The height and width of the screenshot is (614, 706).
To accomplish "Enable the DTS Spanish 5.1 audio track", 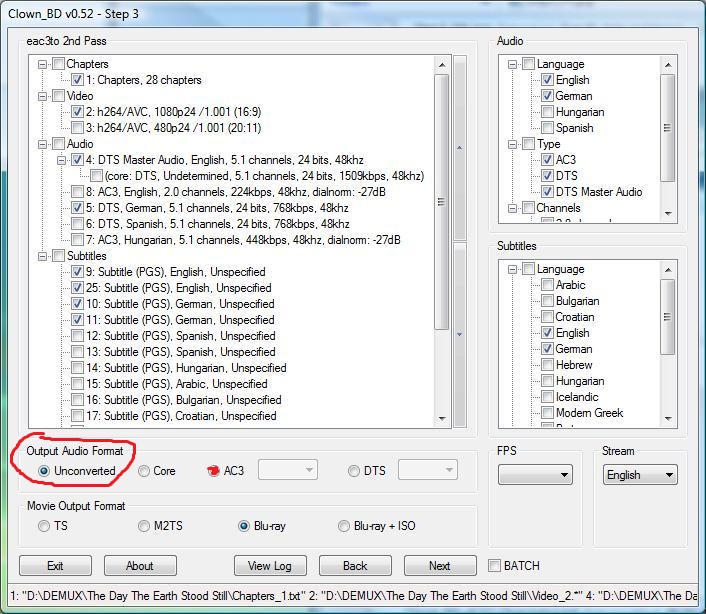I will coord(77,224).
